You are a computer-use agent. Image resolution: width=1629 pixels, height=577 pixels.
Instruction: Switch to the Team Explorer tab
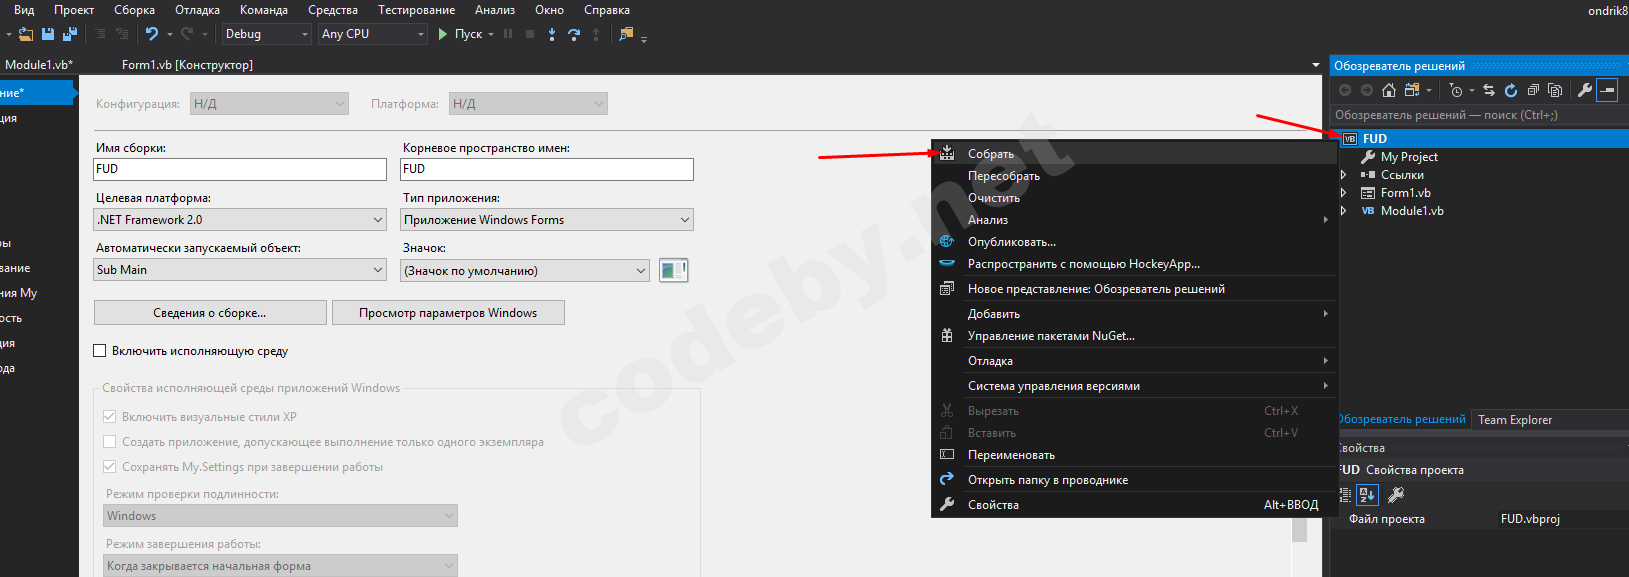[1515, 420]
